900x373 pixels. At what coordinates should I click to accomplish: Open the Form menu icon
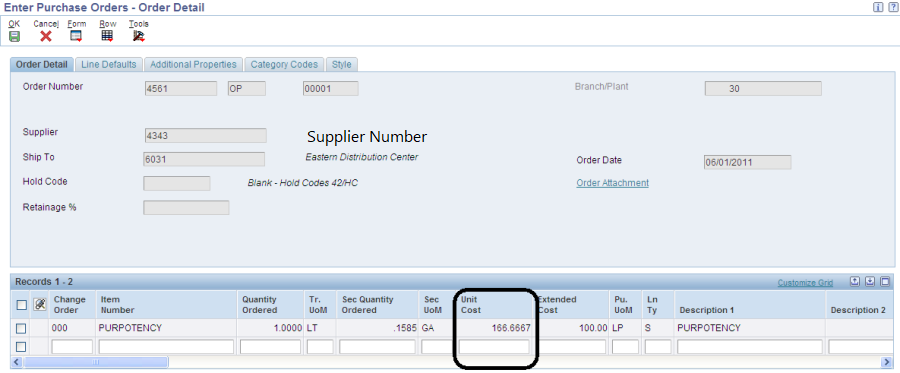(x=76, y=36)
